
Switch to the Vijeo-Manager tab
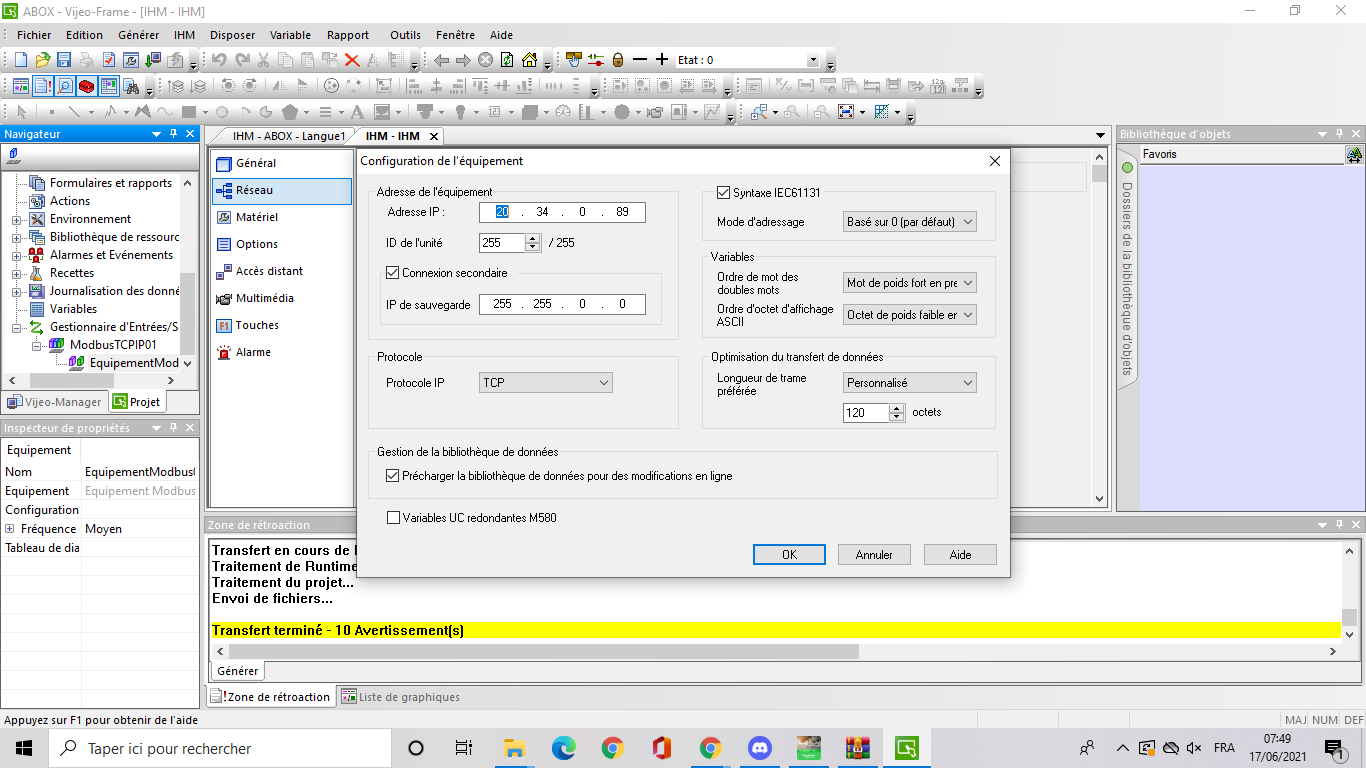point(55,402)
